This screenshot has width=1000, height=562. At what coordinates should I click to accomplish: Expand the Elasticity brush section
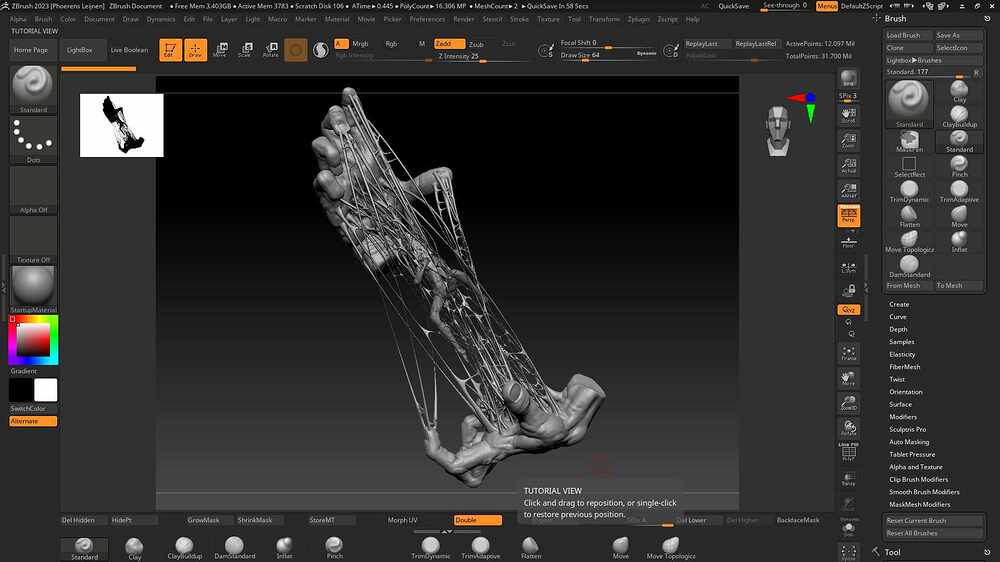tap(902, 354)
